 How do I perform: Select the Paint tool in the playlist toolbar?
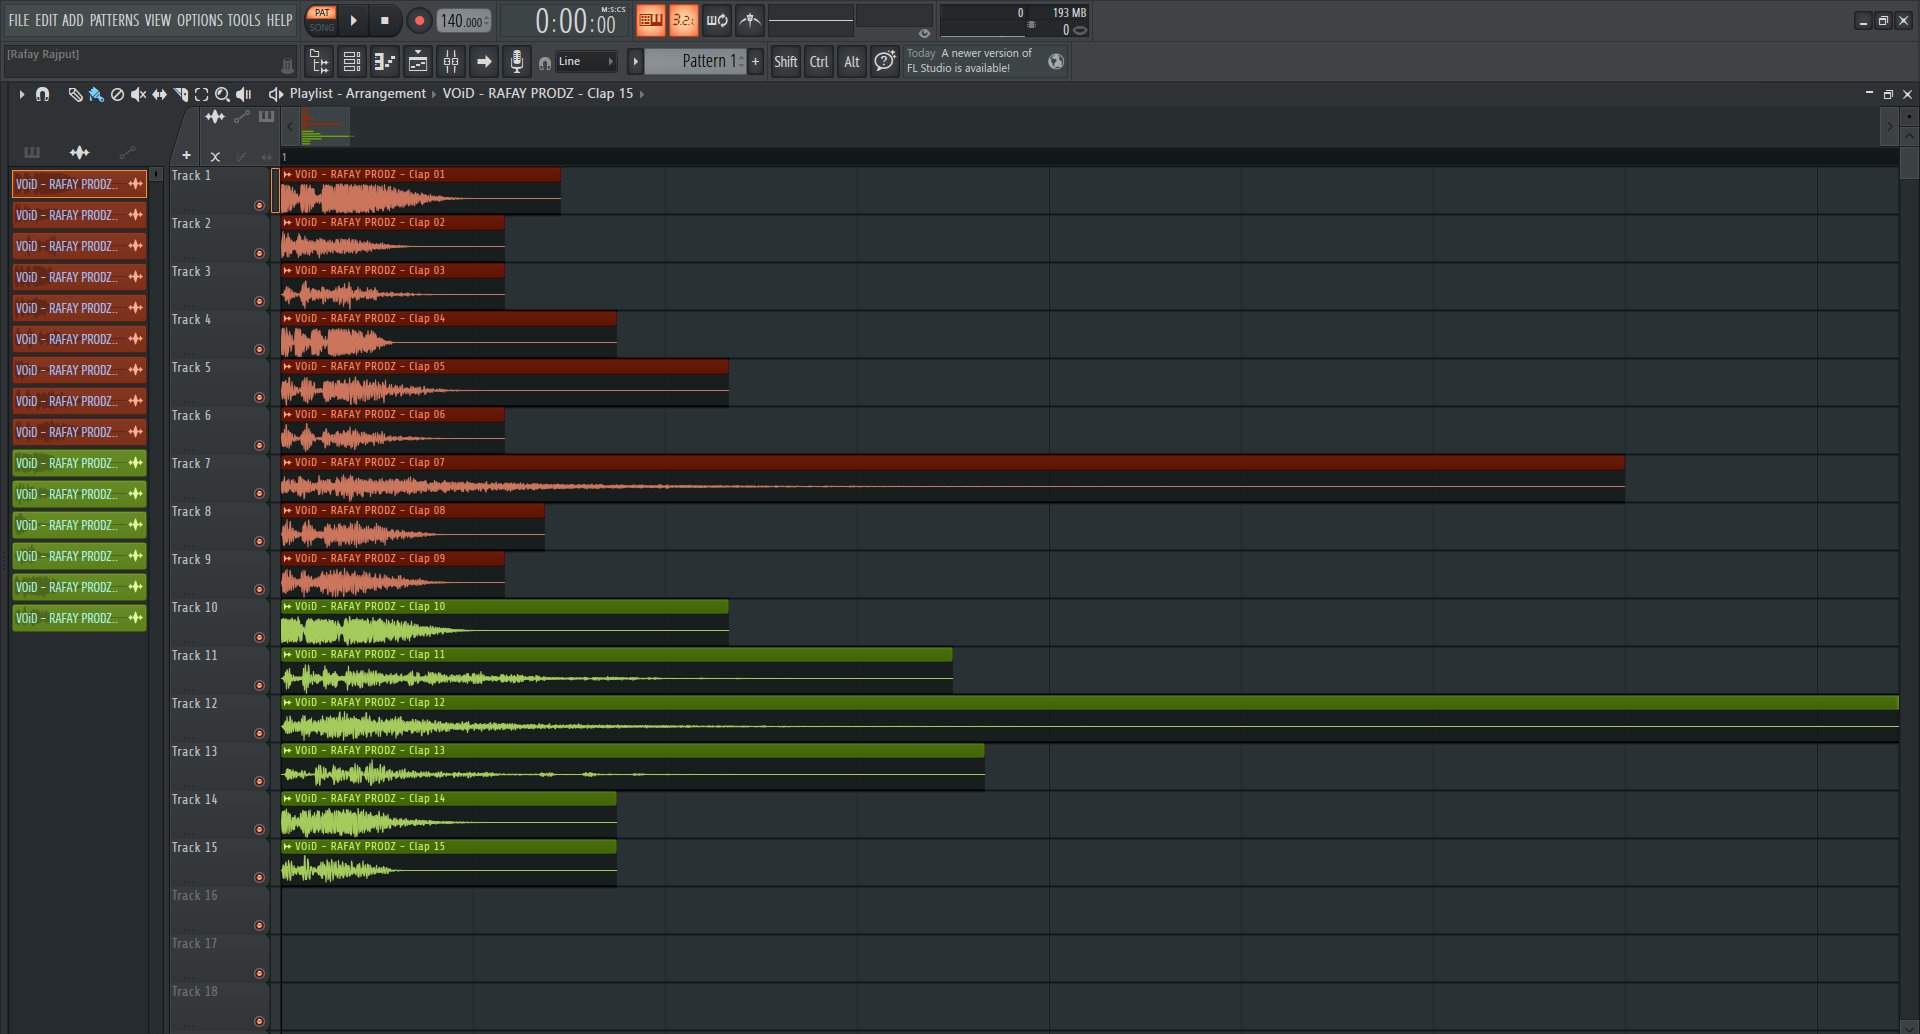pos(95,93)
